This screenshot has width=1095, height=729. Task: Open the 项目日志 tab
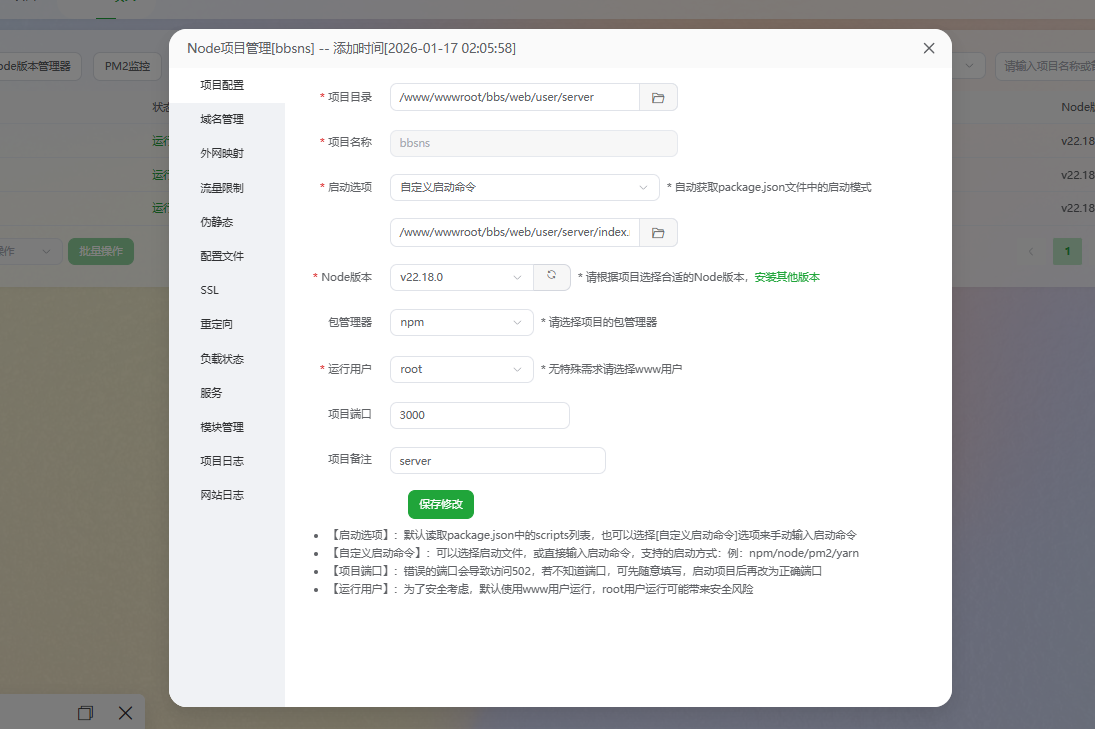222,461
